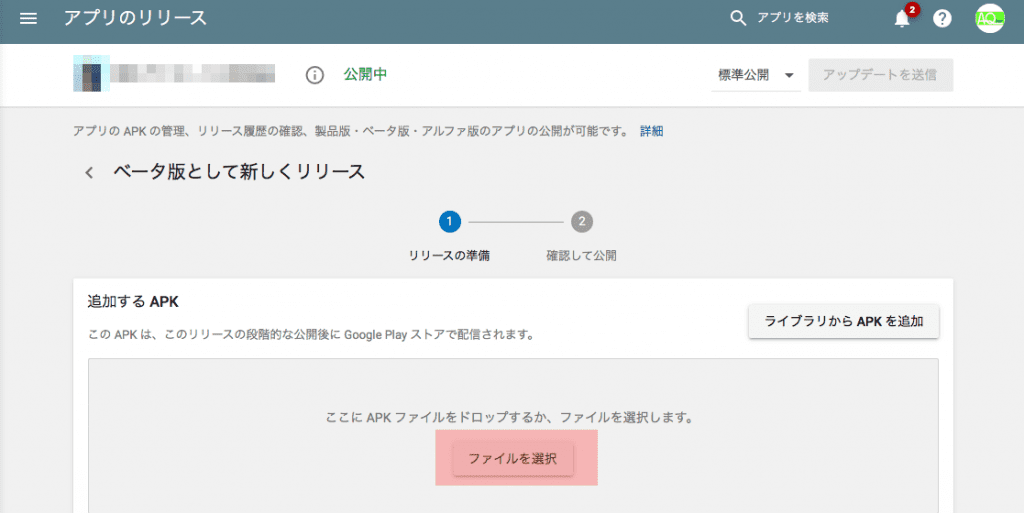Open the 詳細 link
This screenshot has width=1024, height=513.
tap(651, 131)
